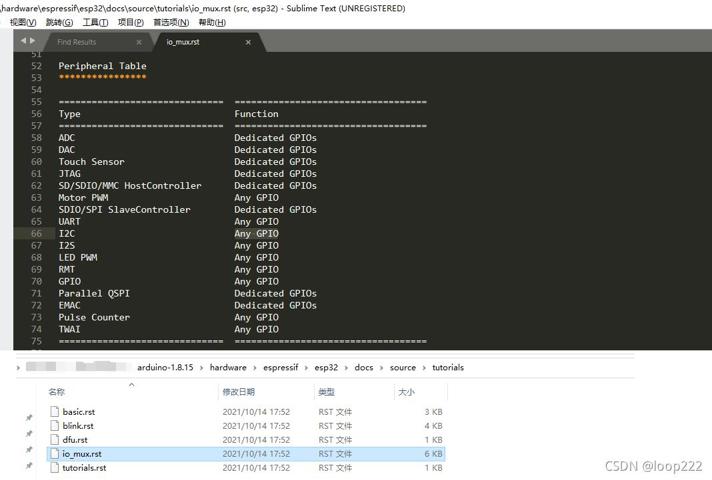The width and height of the screenshot is (712, 480).
Task: Open the 帮助(H) menu
Action: coord(212,22)
